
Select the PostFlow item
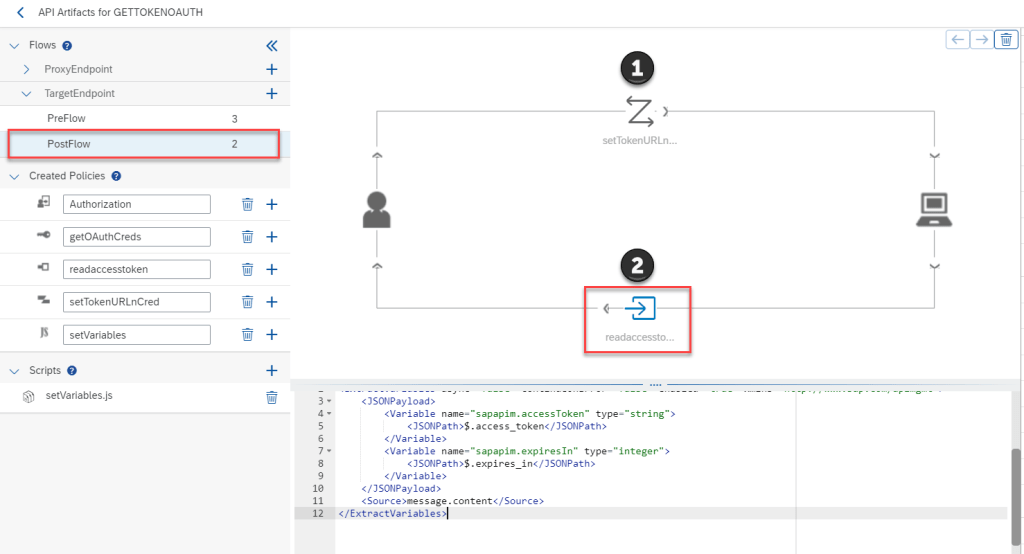pos(68,144)
